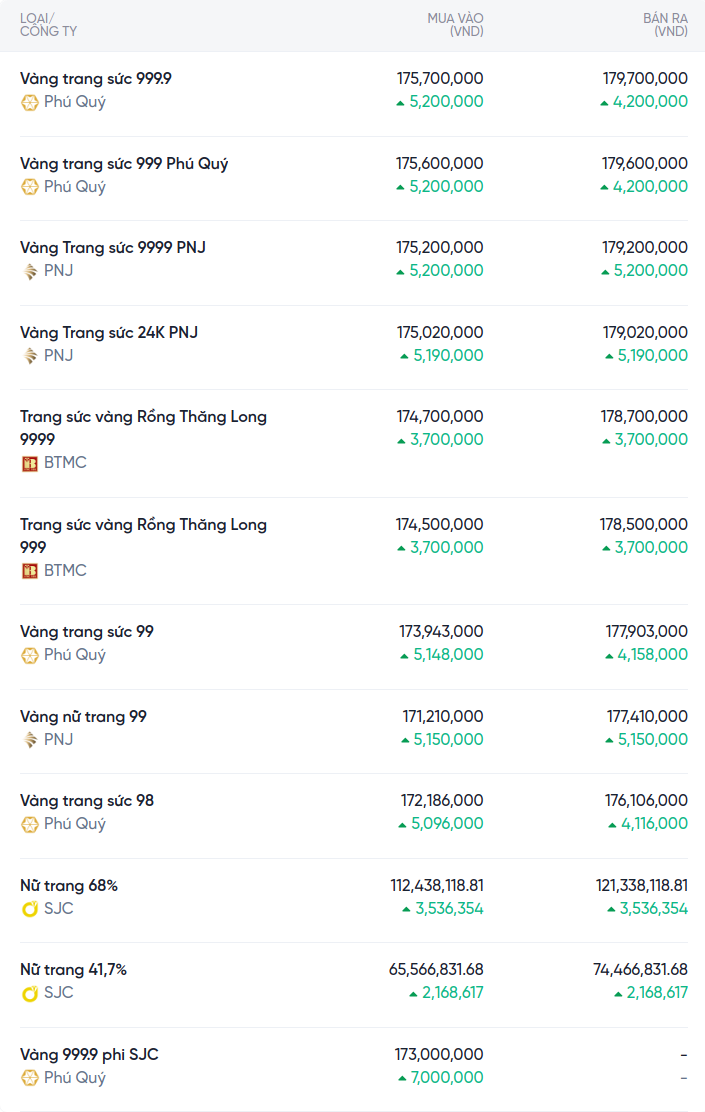
Task: Click Phú Quý logo under Vàng 999.9 phi SJC
Action: (x=30, y=1078)
